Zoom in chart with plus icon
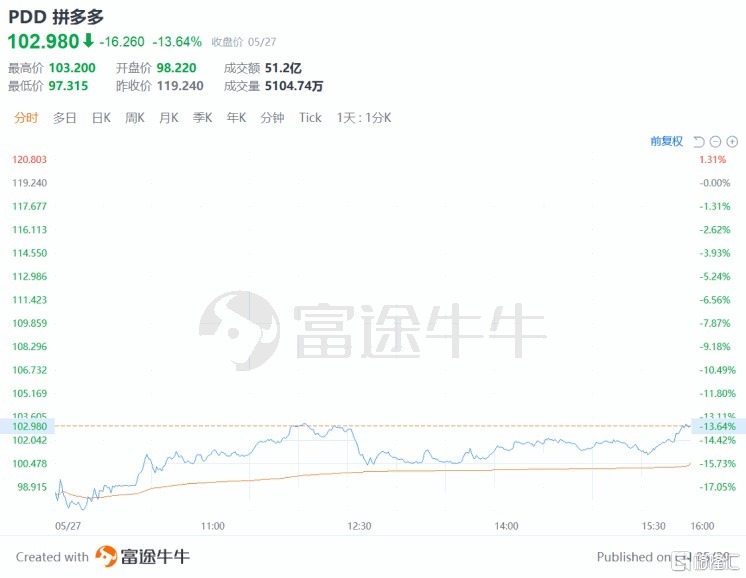Image resolution: width=746 pixels, height=578 pixels. [x=732, y=141]
